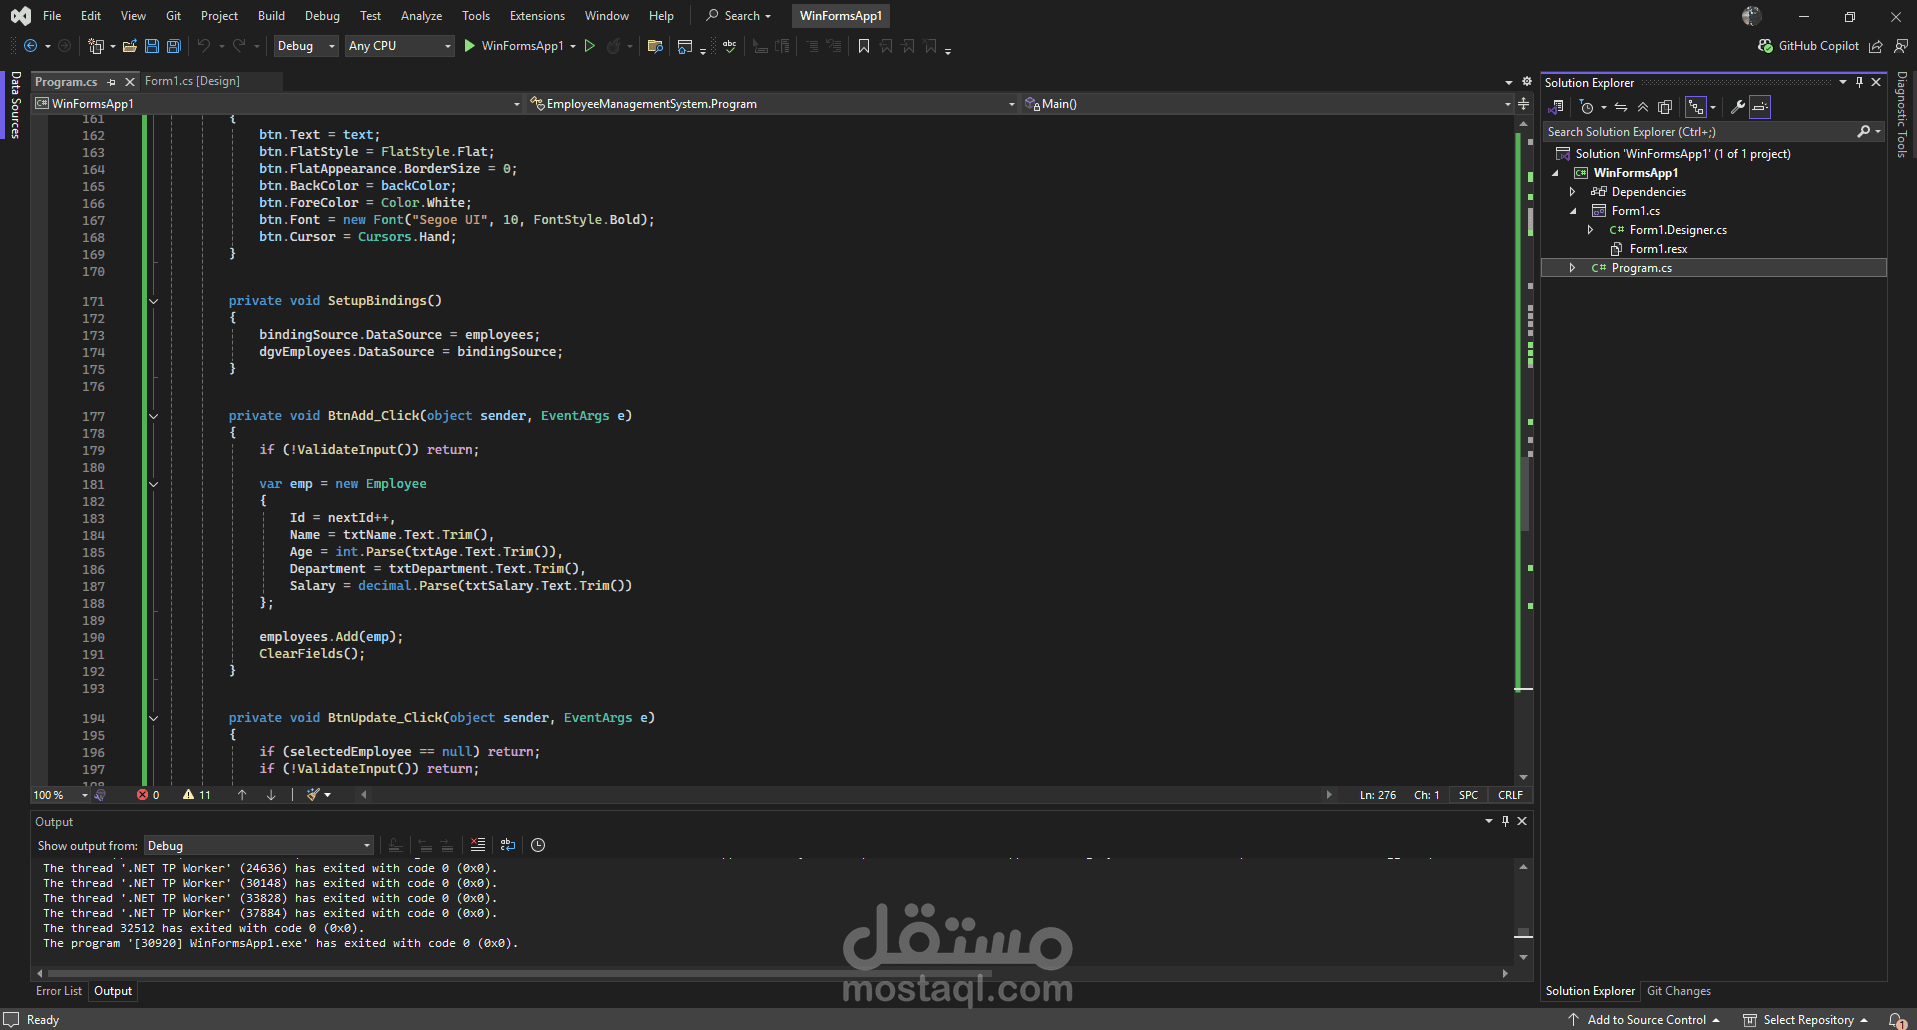The height and width of the screenshot is (1030, 1917).
Task: Toggle Preview Selected Items in Solution Explorer
Action: pos(1760,107)
